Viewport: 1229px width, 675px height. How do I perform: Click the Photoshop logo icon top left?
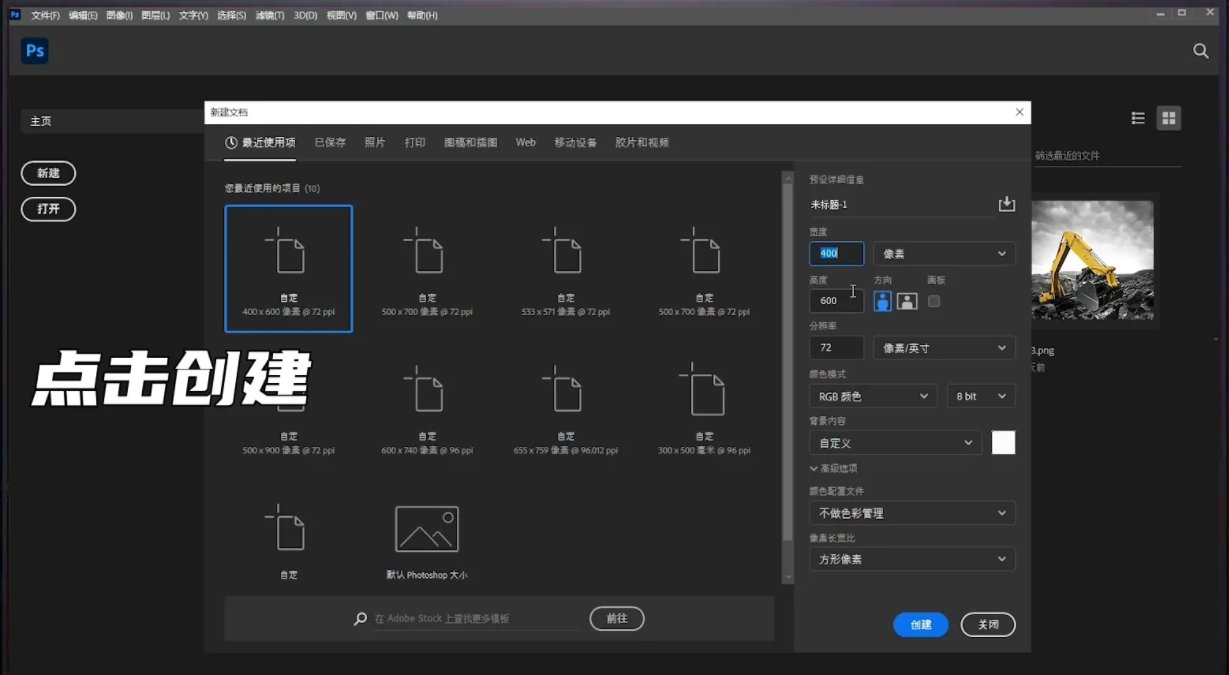(34, 50)
